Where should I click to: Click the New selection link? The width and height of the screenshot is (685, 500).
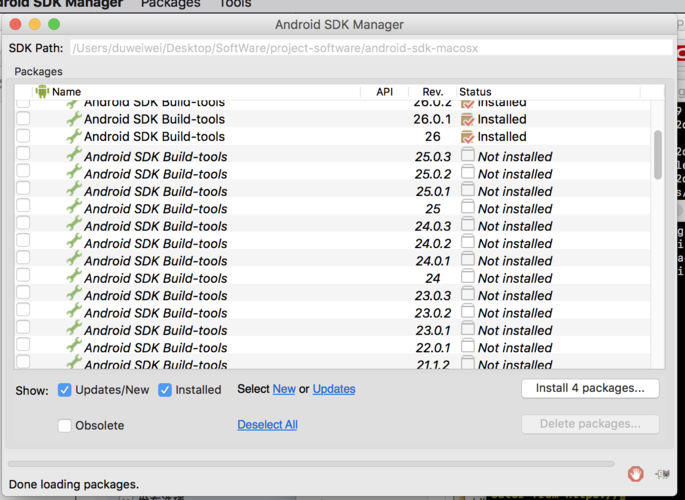(x=284, y=389)
